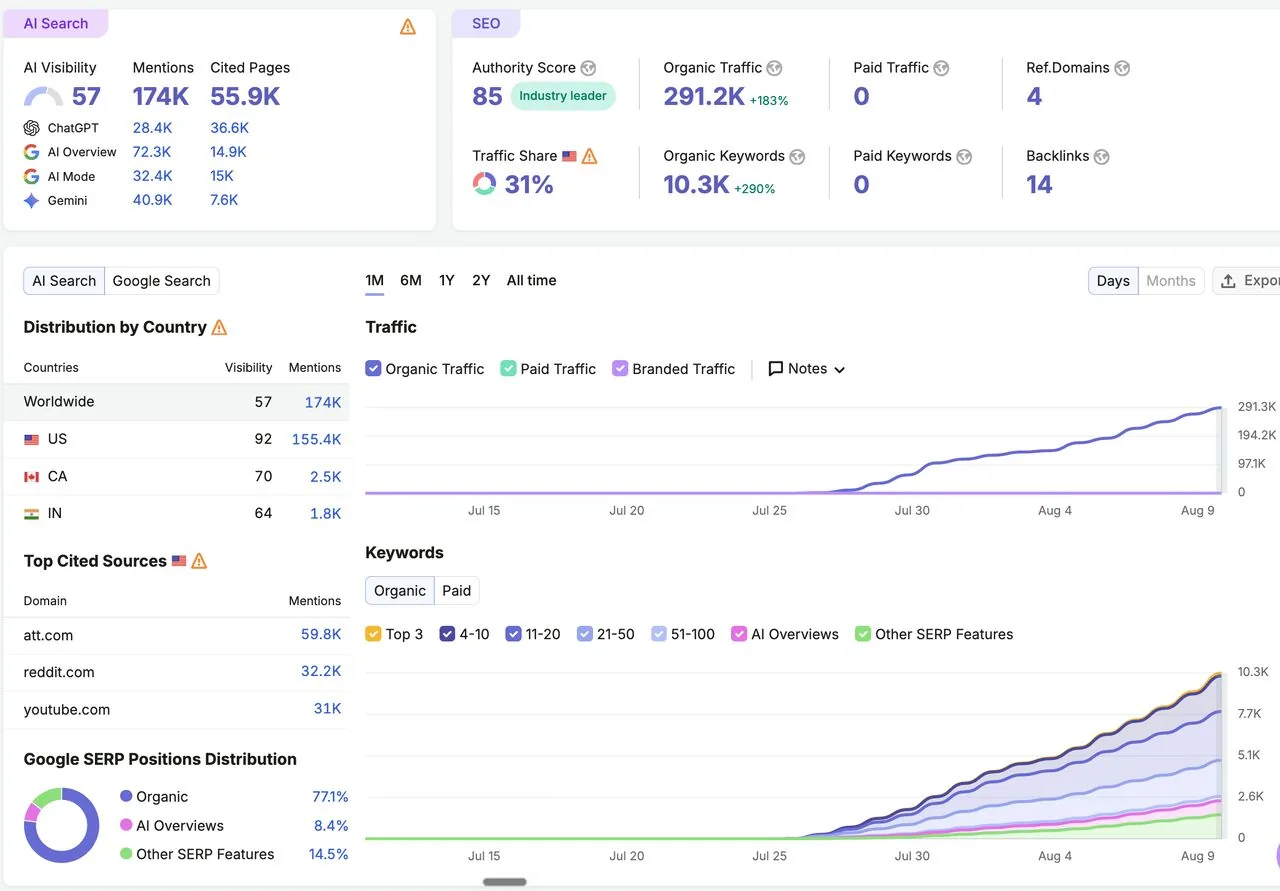Screen dimensions: 1280x891
Task: Toggle the AI Overviews keywords checkbox
Action: click(x=739, y=634)
